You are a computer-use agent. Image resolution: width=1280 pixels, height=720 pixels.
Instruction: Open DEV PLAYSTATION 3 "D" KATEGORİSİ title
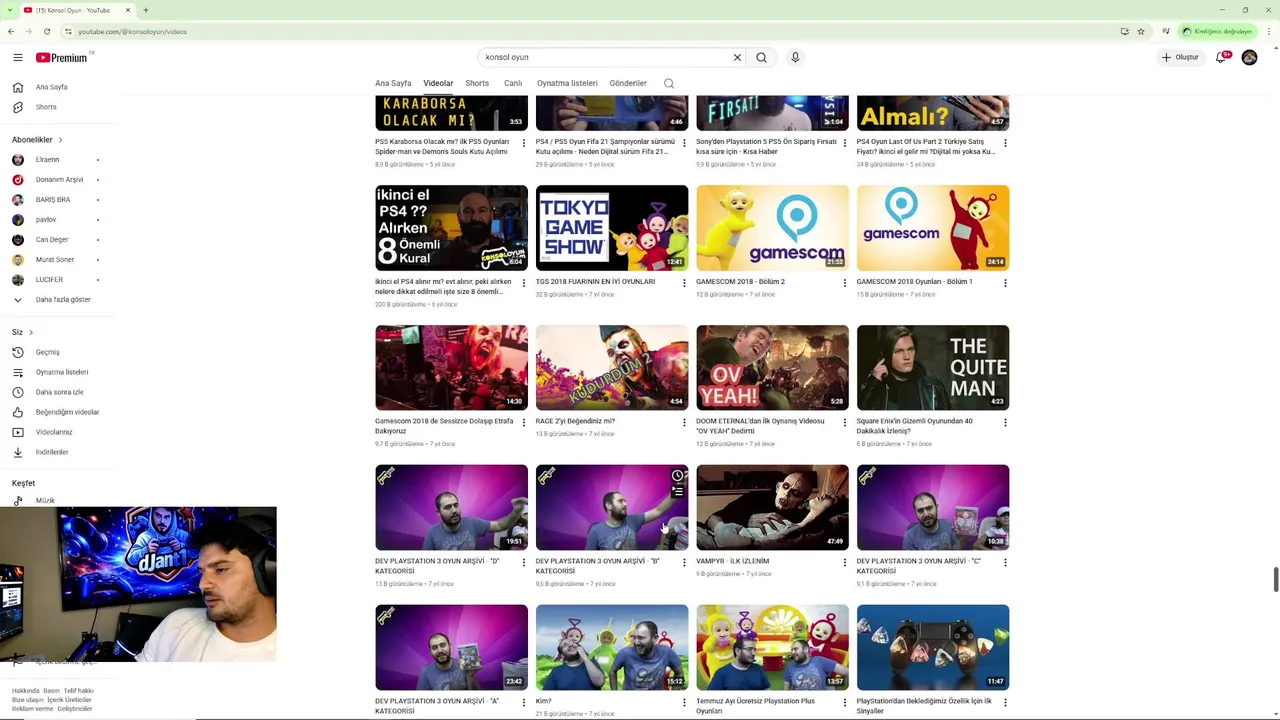point(437,566)
